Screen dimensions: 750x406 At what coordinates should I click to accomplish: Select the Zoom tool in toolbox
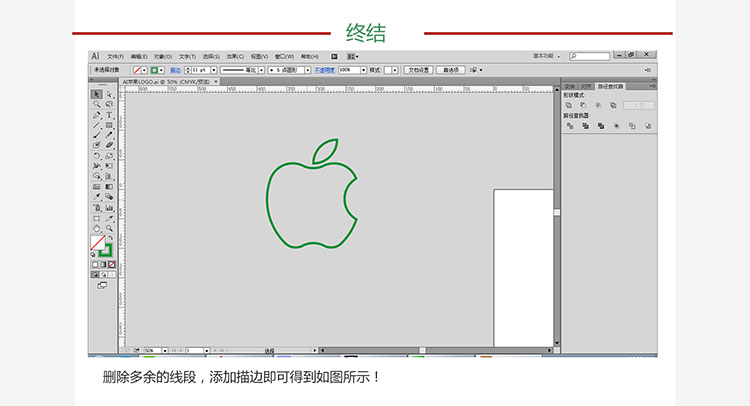[110, 228]
